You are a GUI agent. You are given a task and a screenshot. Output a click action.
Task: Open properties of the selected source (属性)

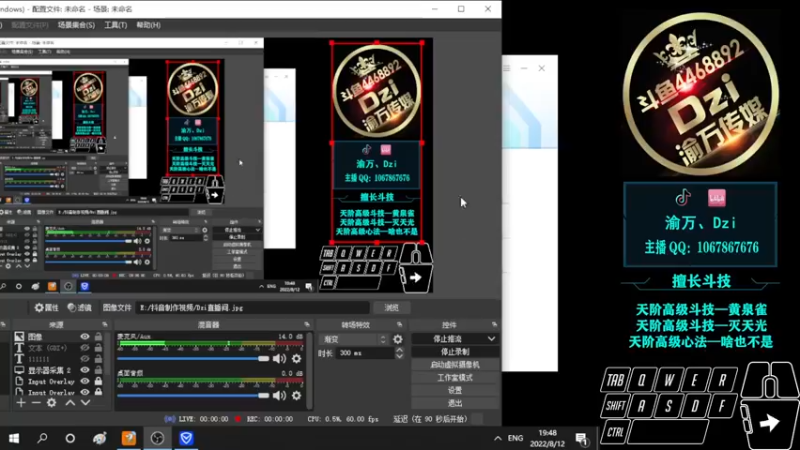(x=46, y=308)
